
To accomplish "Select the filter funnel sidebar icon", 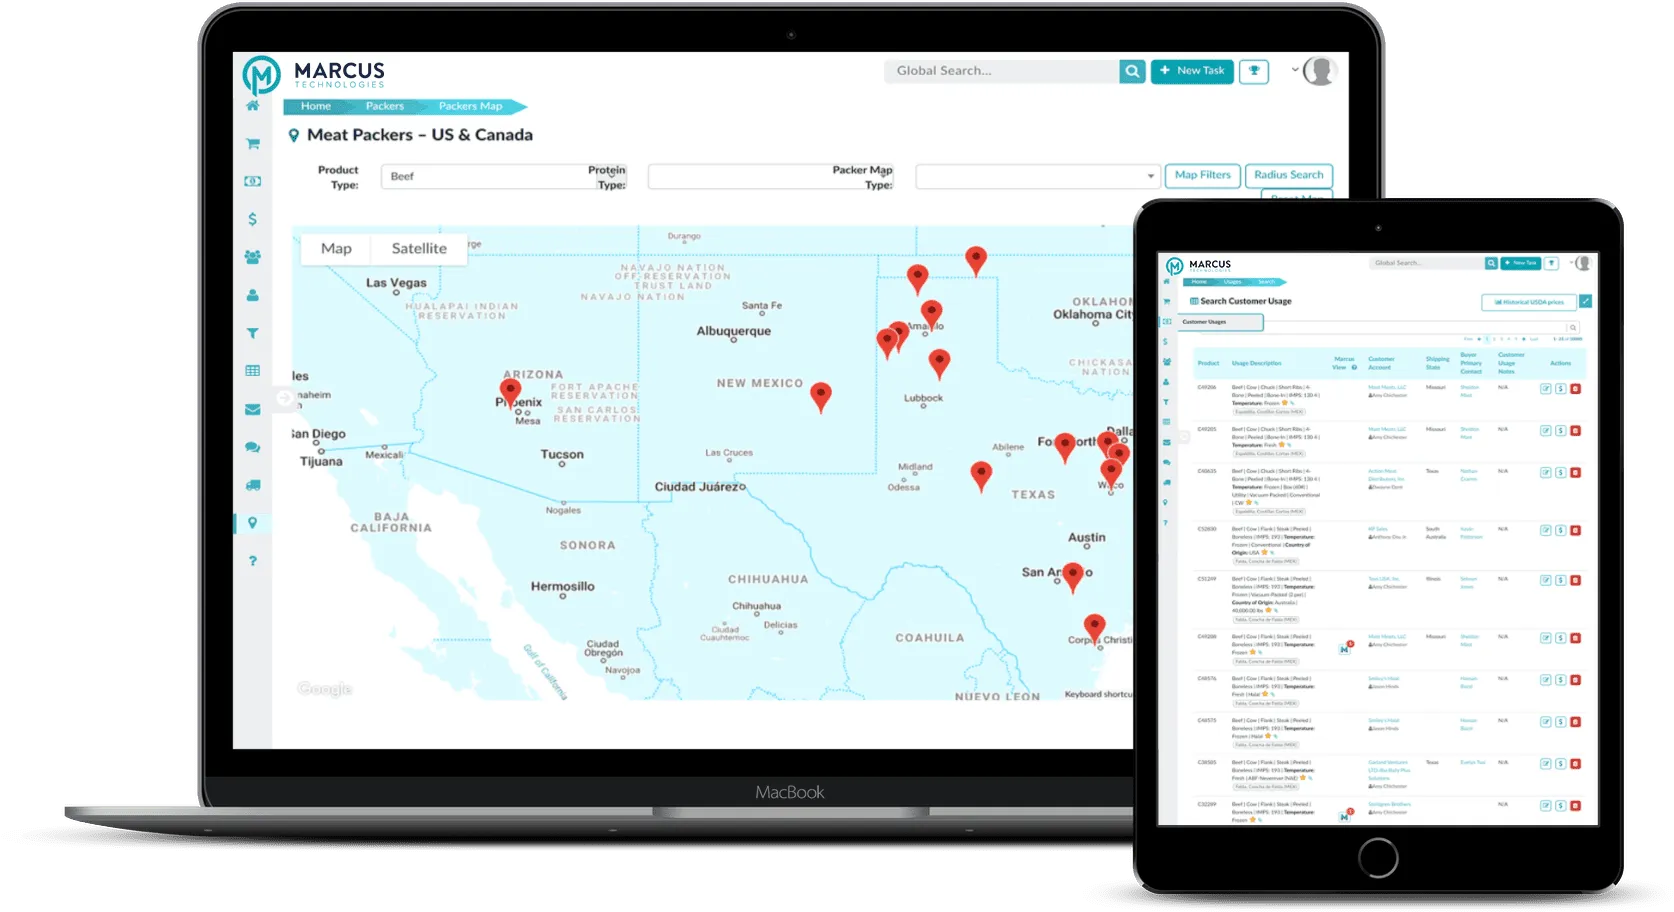I will click(253, 334).
